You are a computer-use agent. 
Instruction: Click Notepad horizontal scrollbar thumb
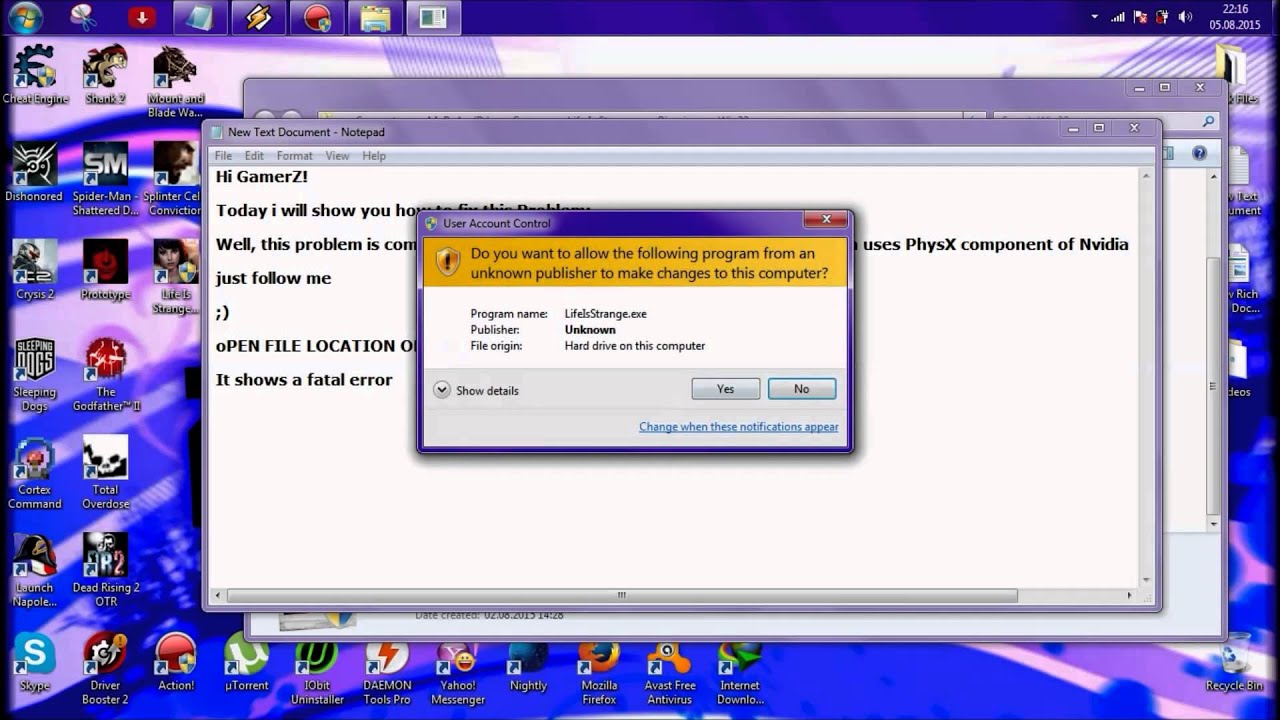[622, 595]
